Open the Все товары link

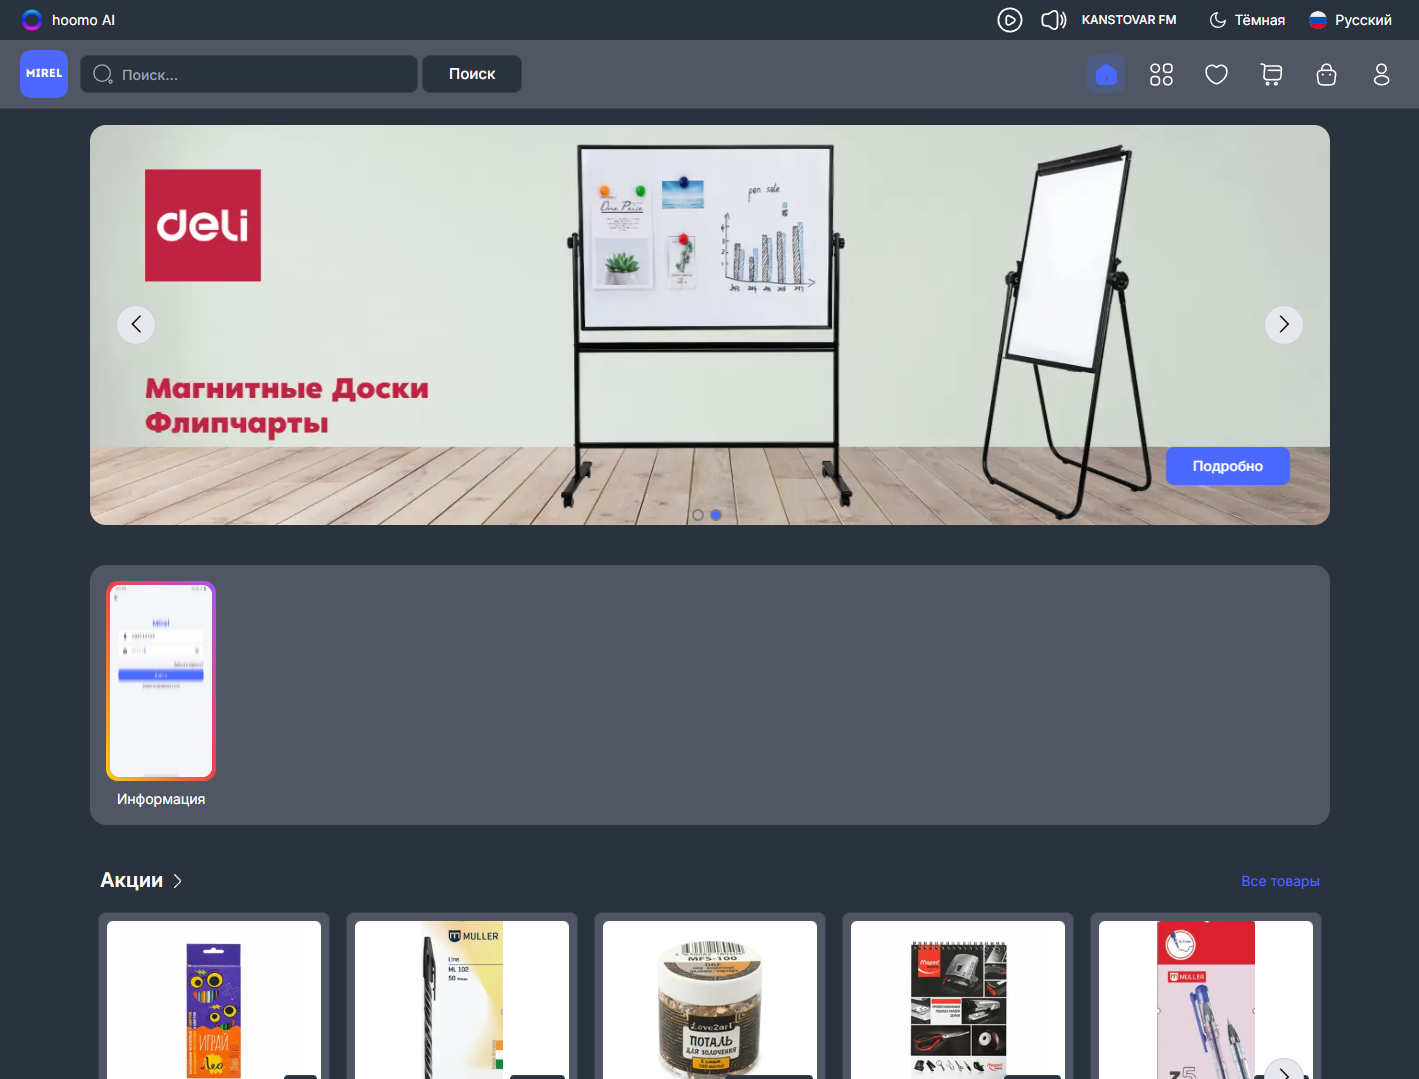1280,881
